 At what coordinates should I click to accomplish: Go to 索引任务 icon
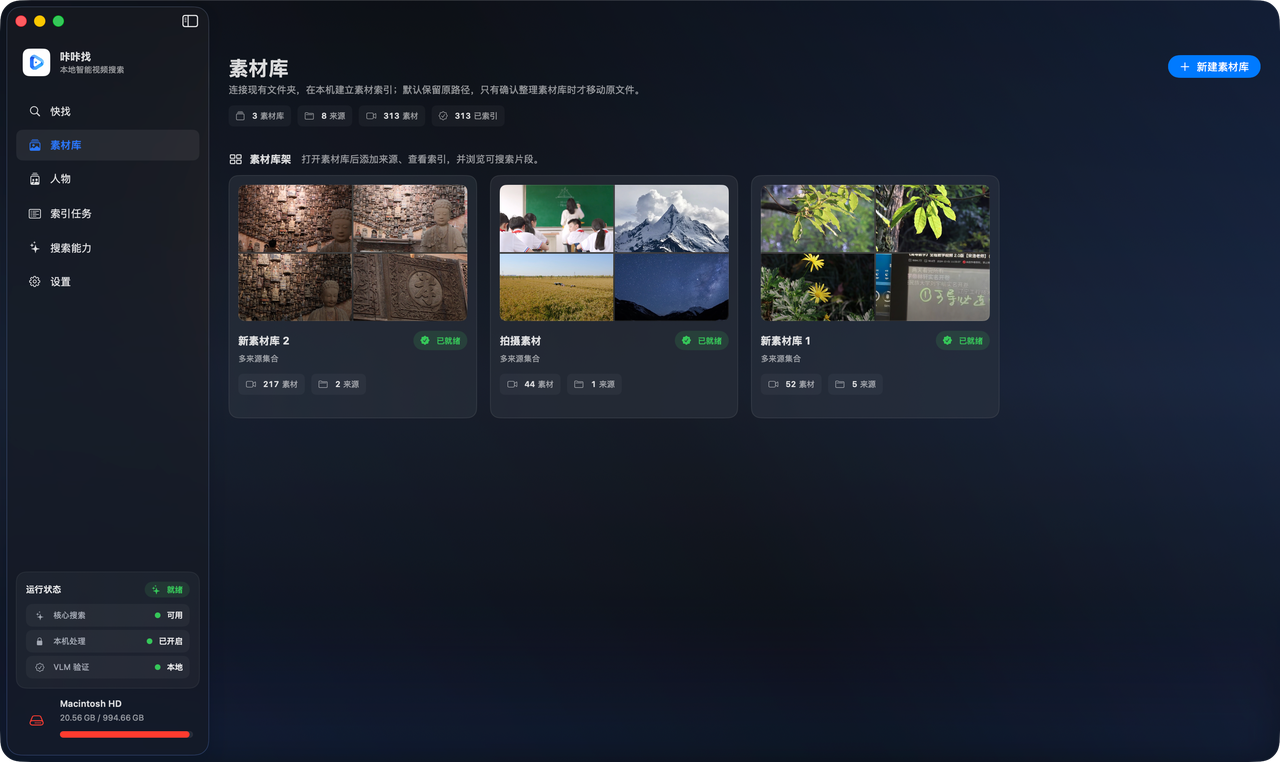tap(35, 214)
